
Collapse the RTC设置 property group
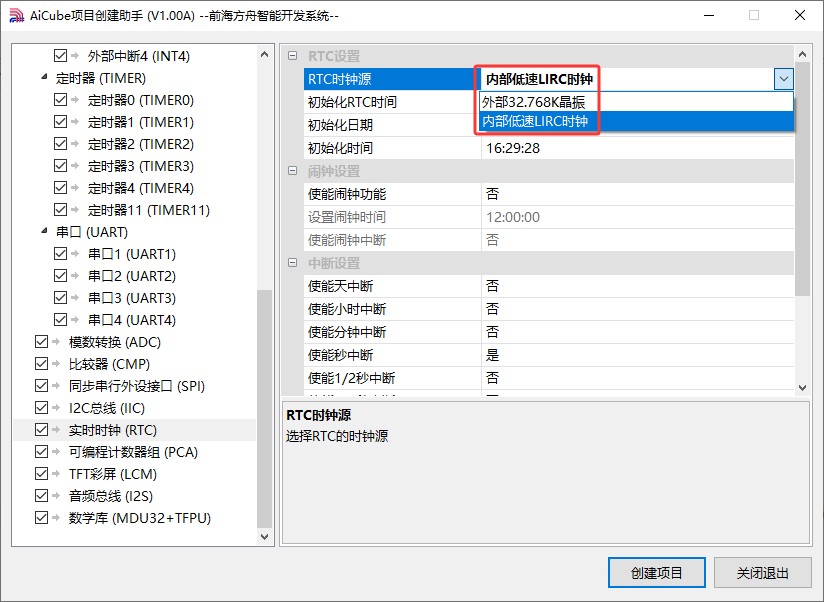[x=293, y=56]
